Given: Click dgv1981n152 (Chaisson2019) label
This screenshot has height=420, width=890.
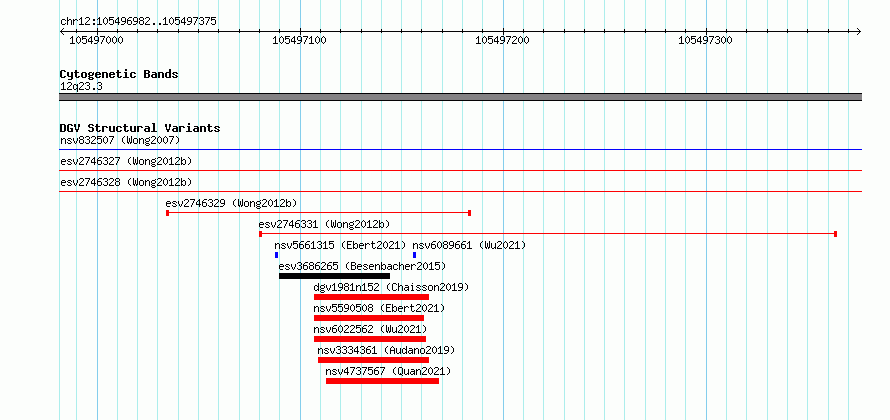Looking at the screenshot, I should 392,287.
